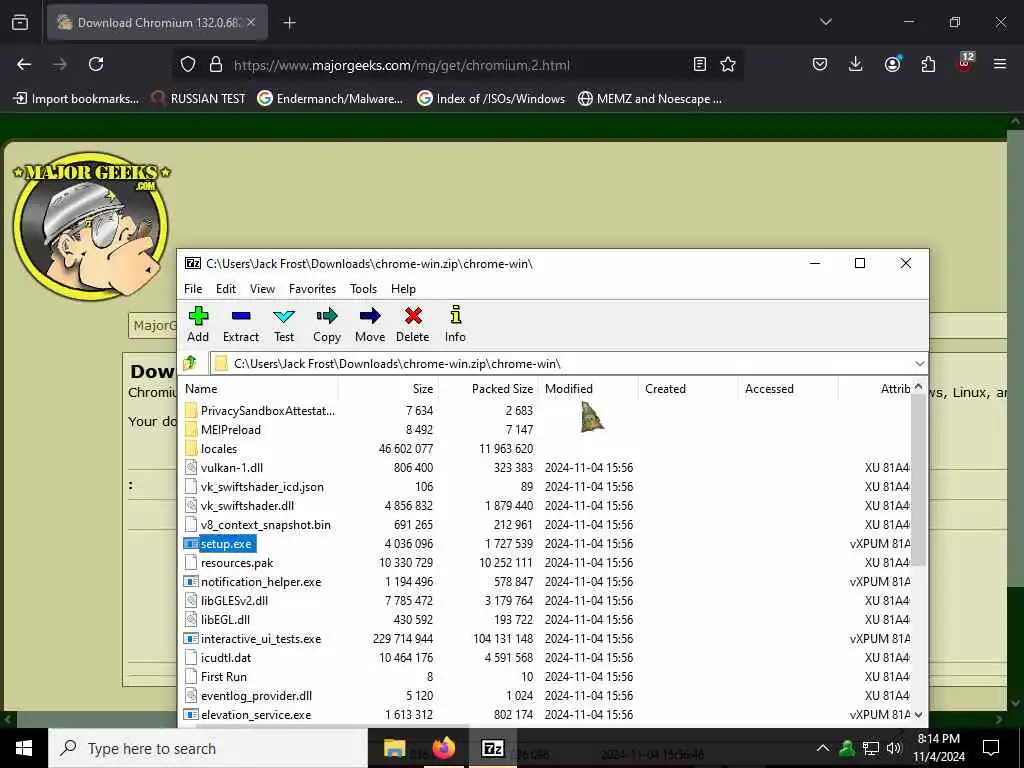1024x768 pixels.
Task: Click the 7-Zip taskbar button
Action: point(492,748)
